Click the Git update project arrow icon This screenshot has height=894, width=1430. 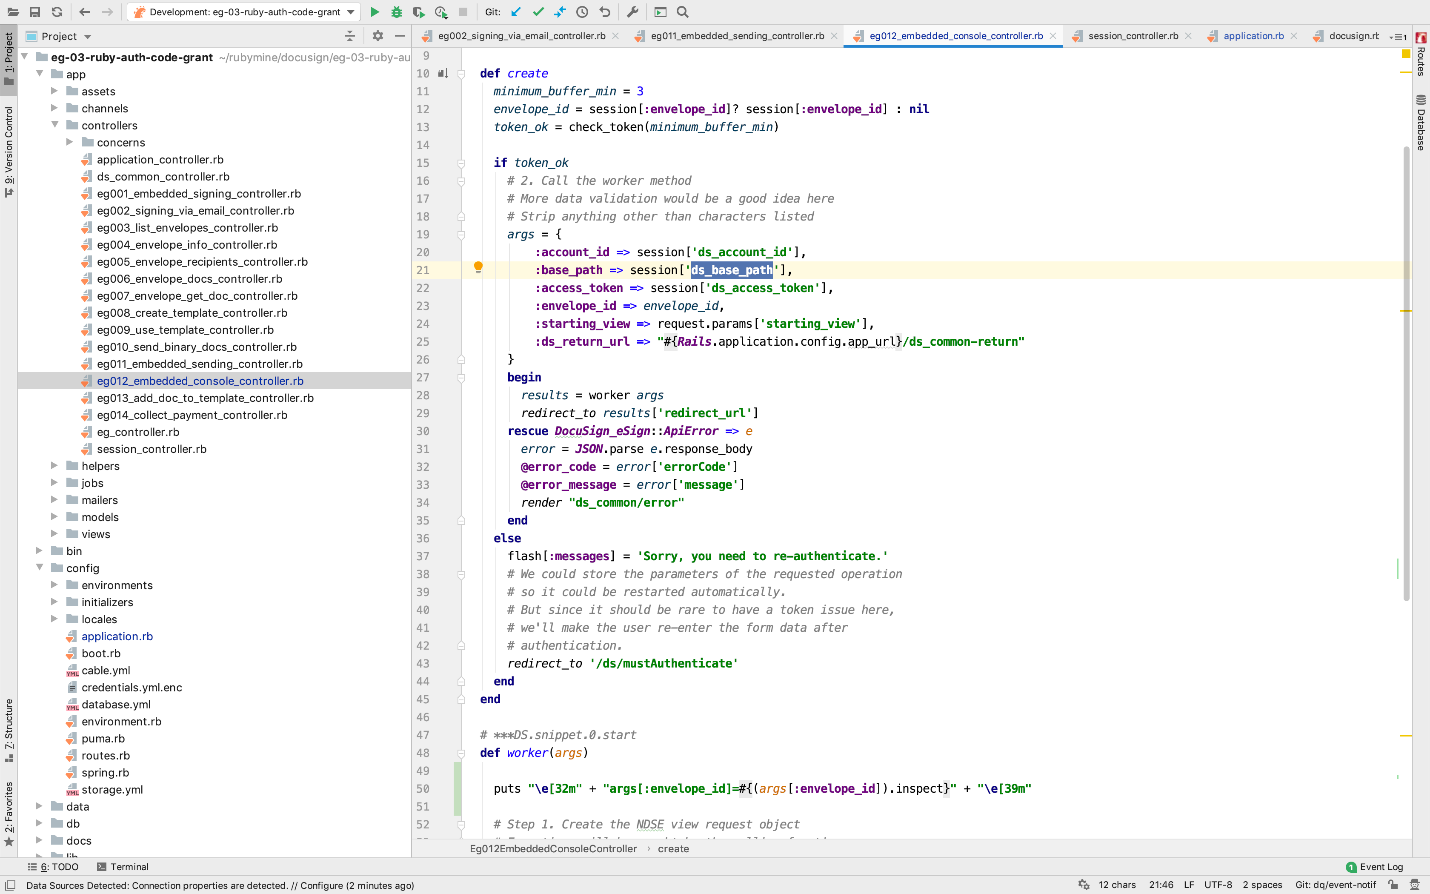tap(516, 12)
